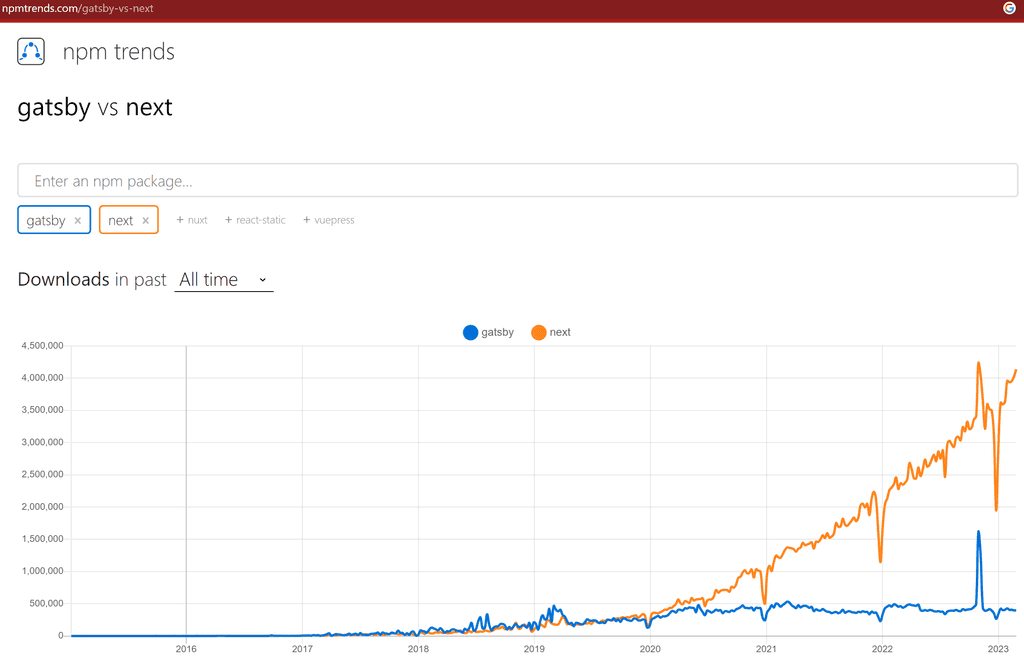
Task: Click the orange next legend dot
Action: point(539,332)
